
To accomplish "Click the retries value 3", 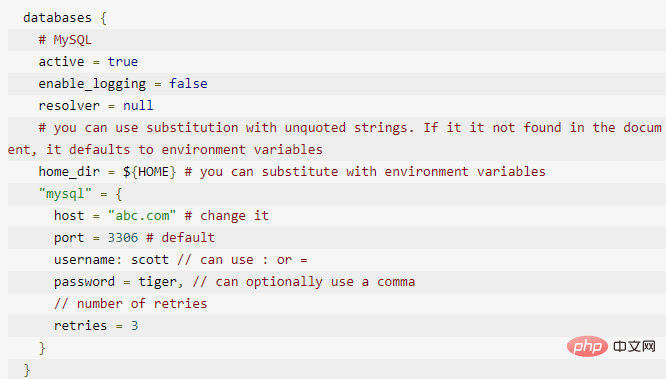I will click(x=135, y=326).
